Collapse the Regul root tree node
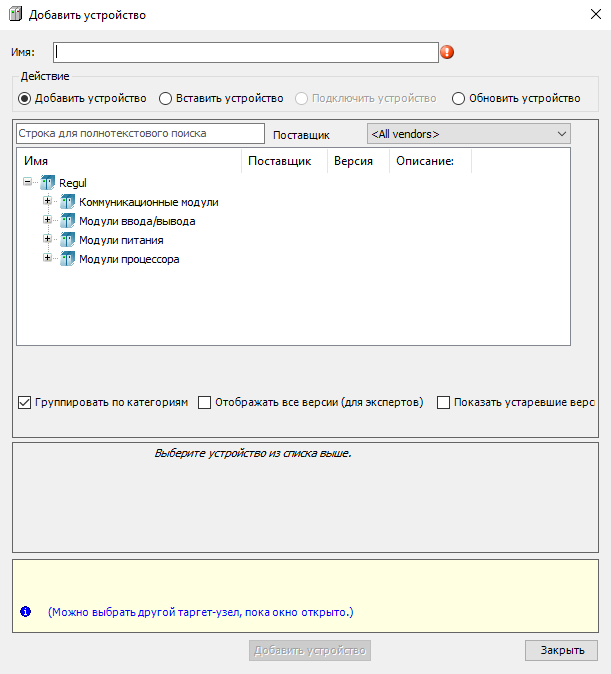The height and width of the screenshot is (674, 611). tap(27, 183)
